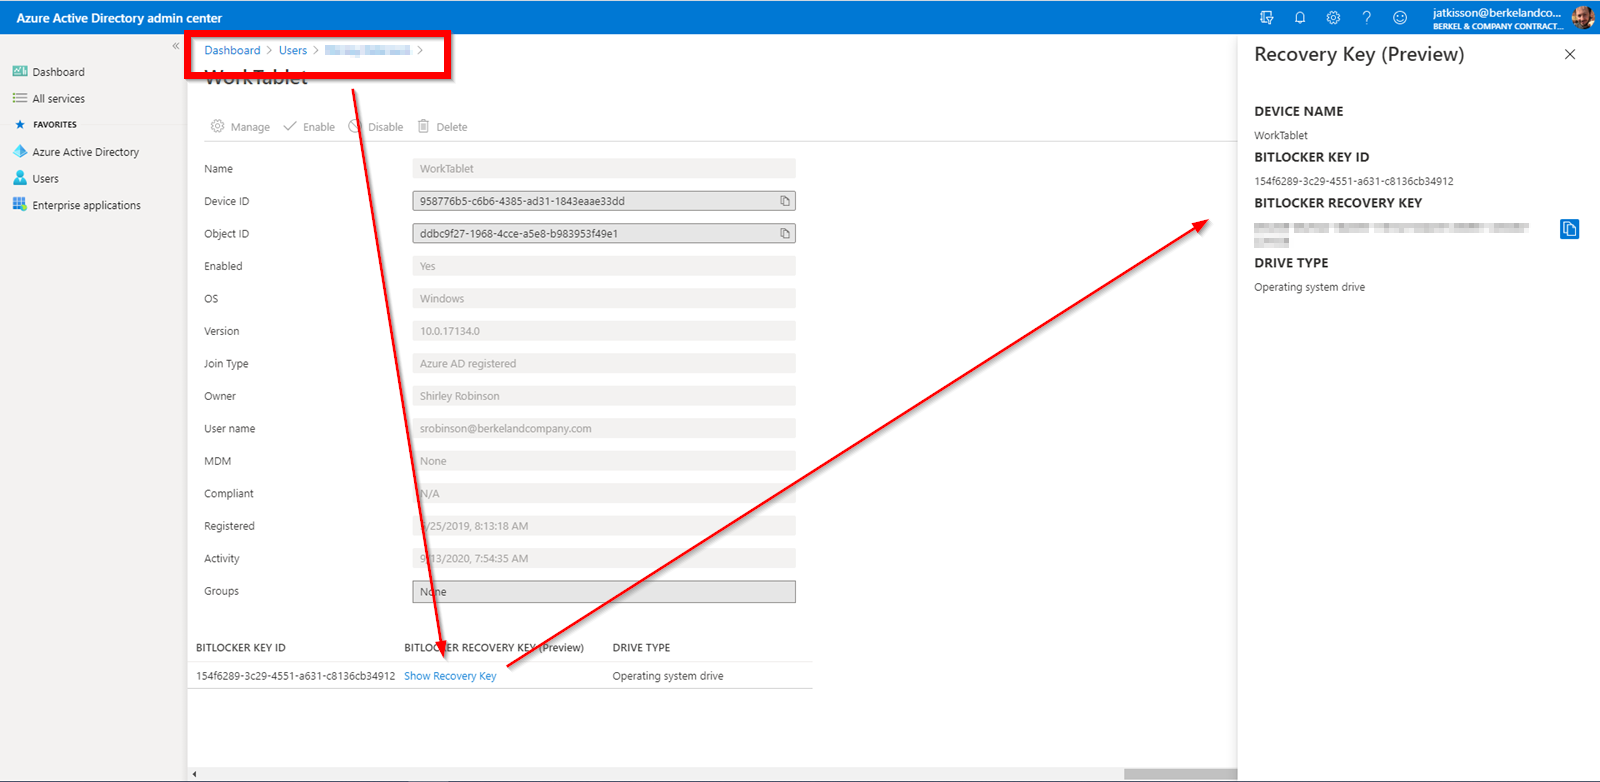Open Azure Active Directory in sidebar
This screenshot has width=1600, height=782.
pos(85,152)
